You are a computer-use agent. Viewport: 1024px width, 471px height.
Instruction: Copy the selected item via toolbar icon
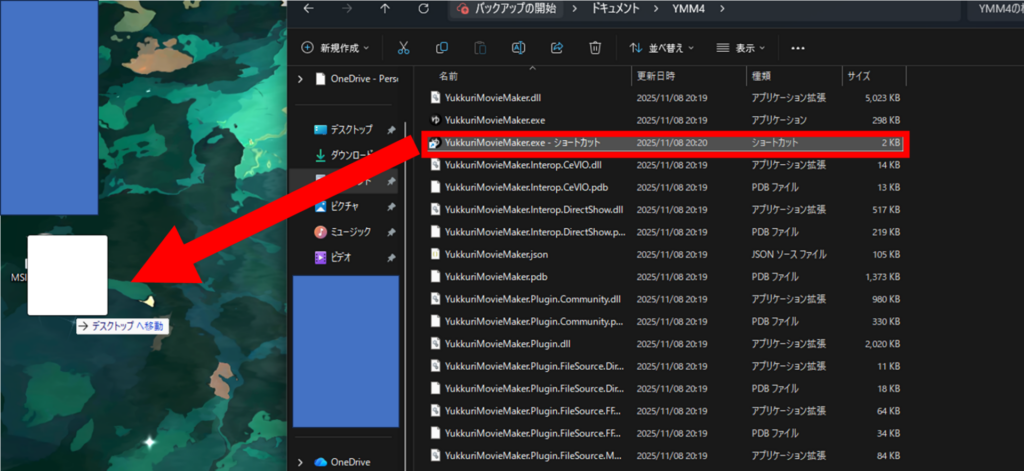click(x=442, y=48)
